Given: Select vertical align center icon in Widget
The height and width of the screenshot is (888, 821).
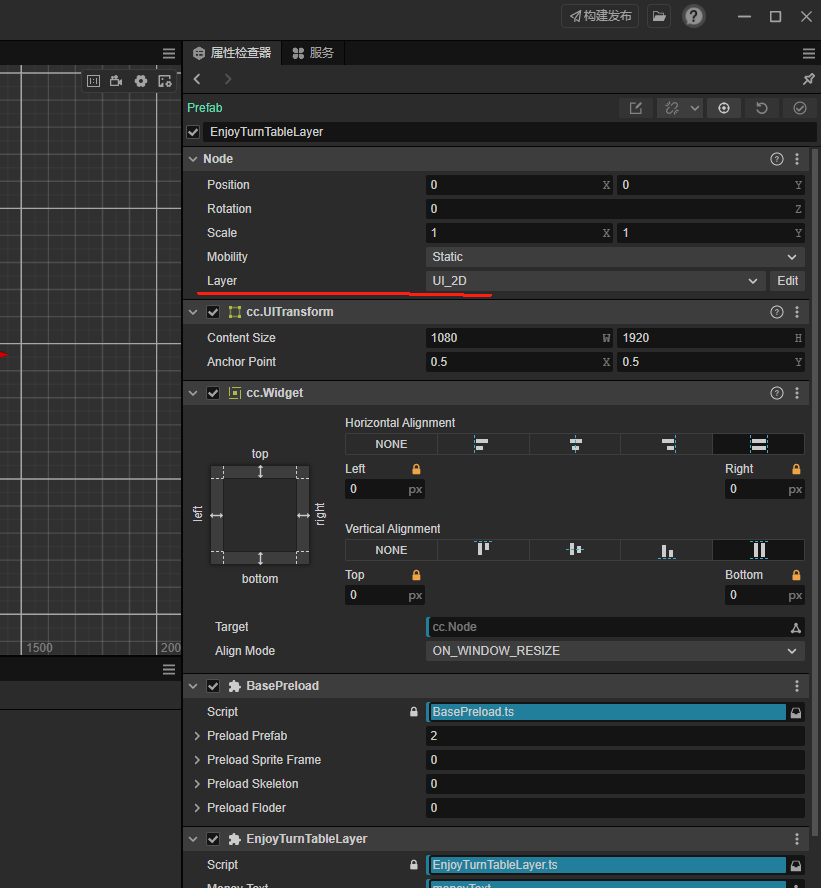Looking at the screenshot, I should tap(574, 549).
